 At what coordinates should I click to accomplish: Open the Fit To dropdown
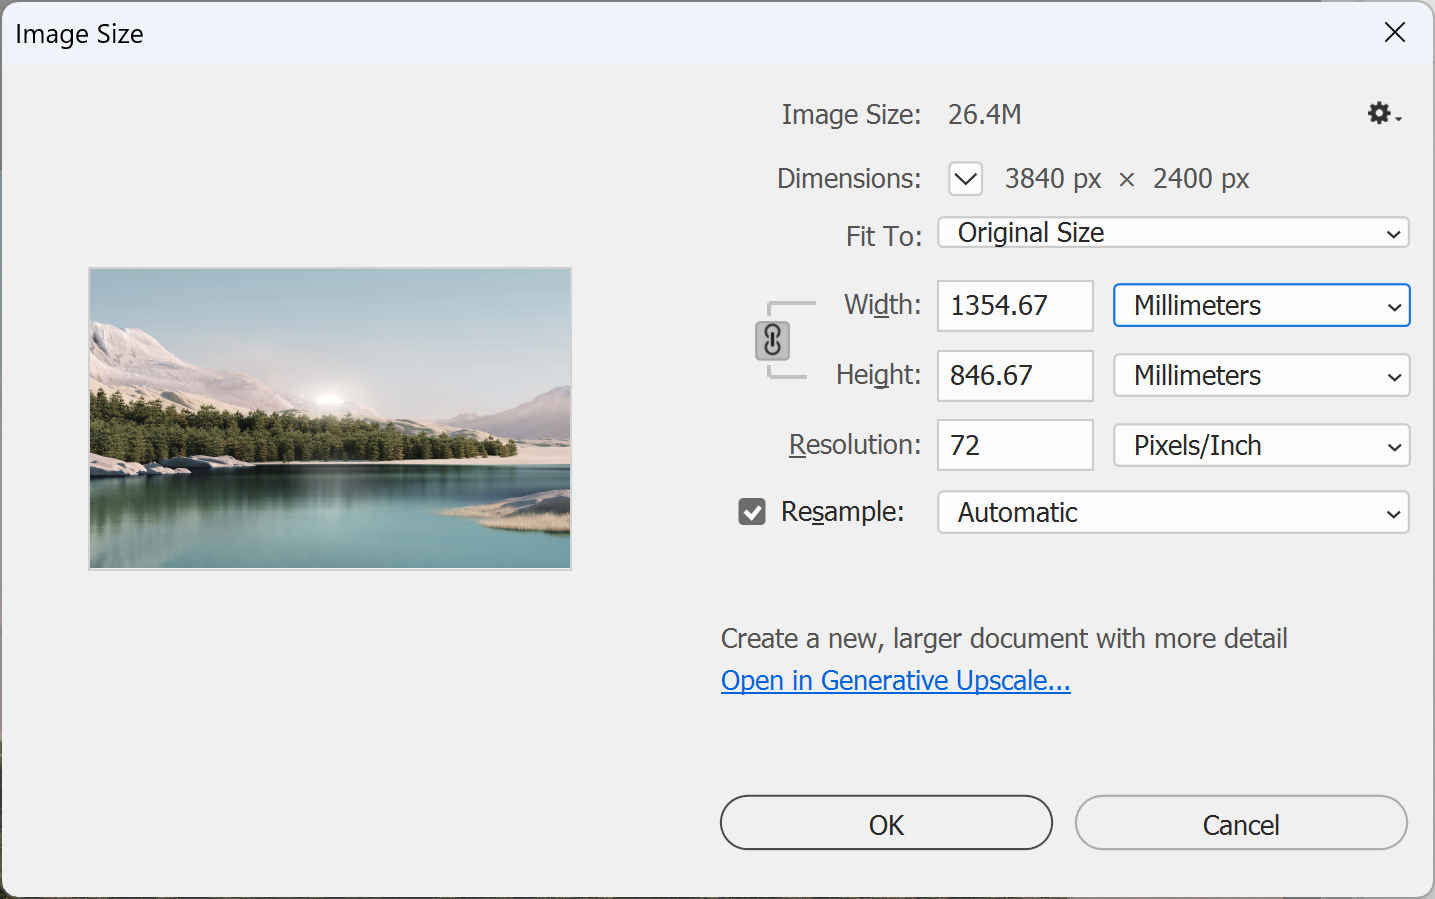click(x=1173, y=233)
